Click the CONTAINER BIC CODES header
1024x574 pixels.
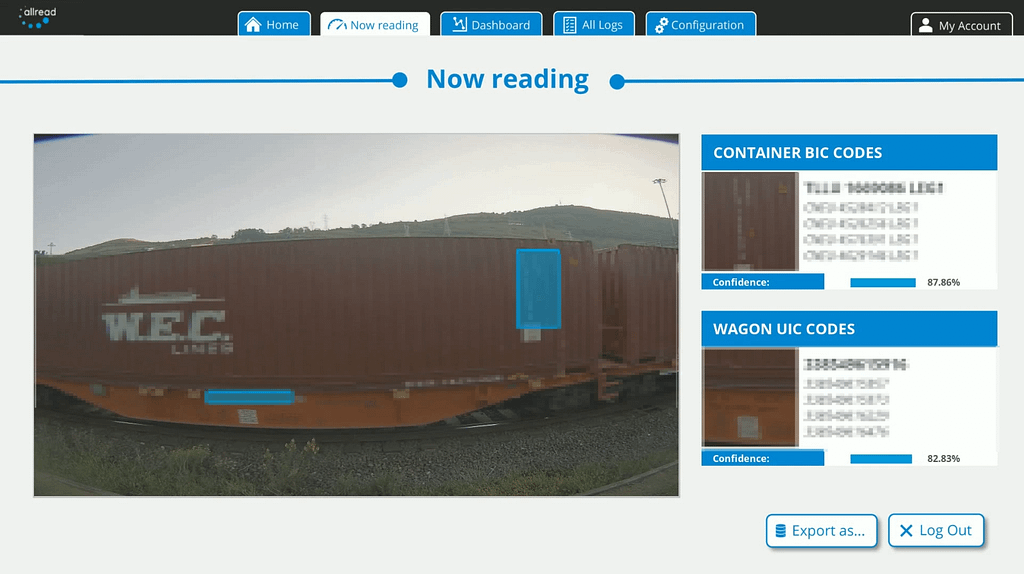pos(849,153)
